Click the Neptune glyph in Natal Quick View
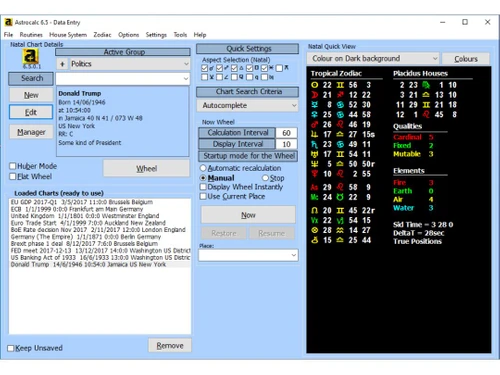Screen dimensions: 500x375 (x=314, y=164)
